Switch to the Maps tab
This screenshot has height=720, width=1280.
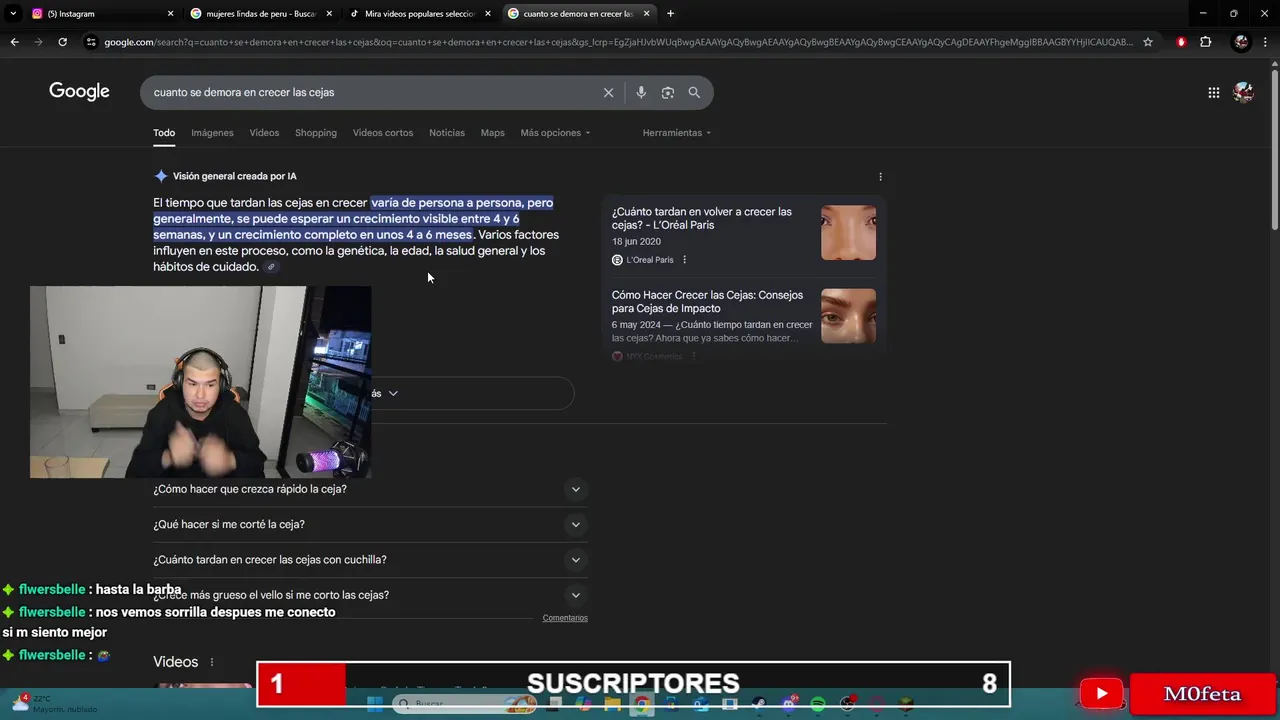pos(492,132)
